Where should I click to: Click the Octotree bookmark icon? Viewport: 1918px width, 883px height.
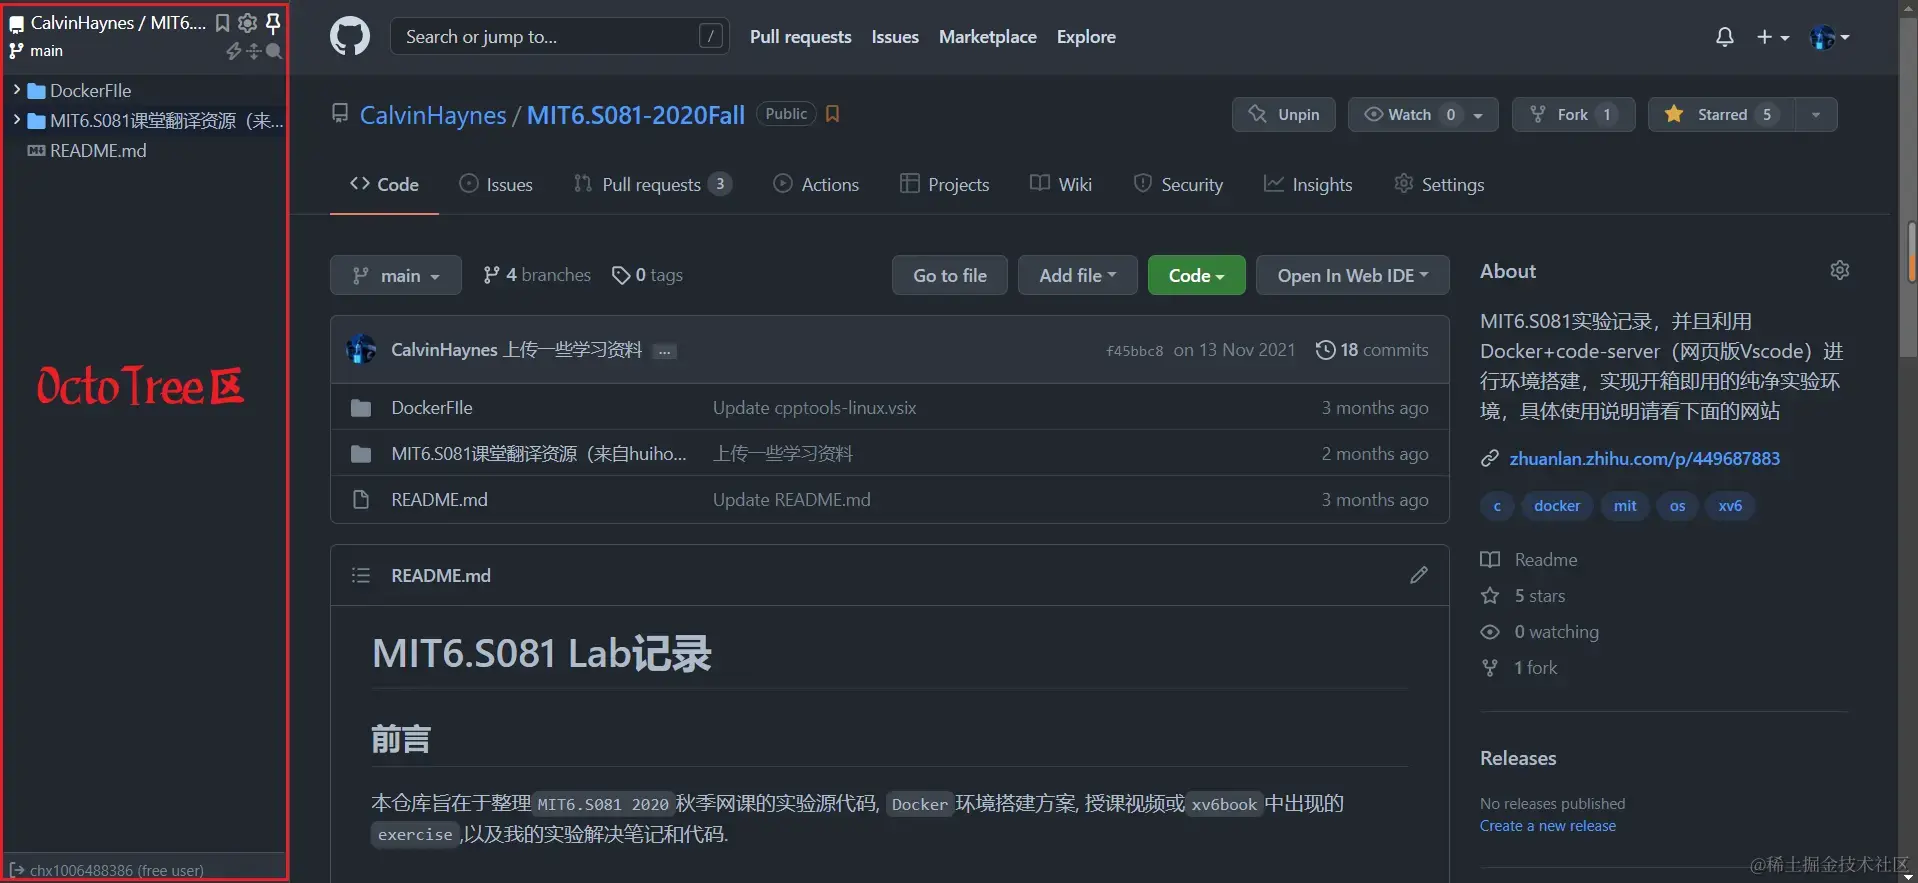[223, 23]
